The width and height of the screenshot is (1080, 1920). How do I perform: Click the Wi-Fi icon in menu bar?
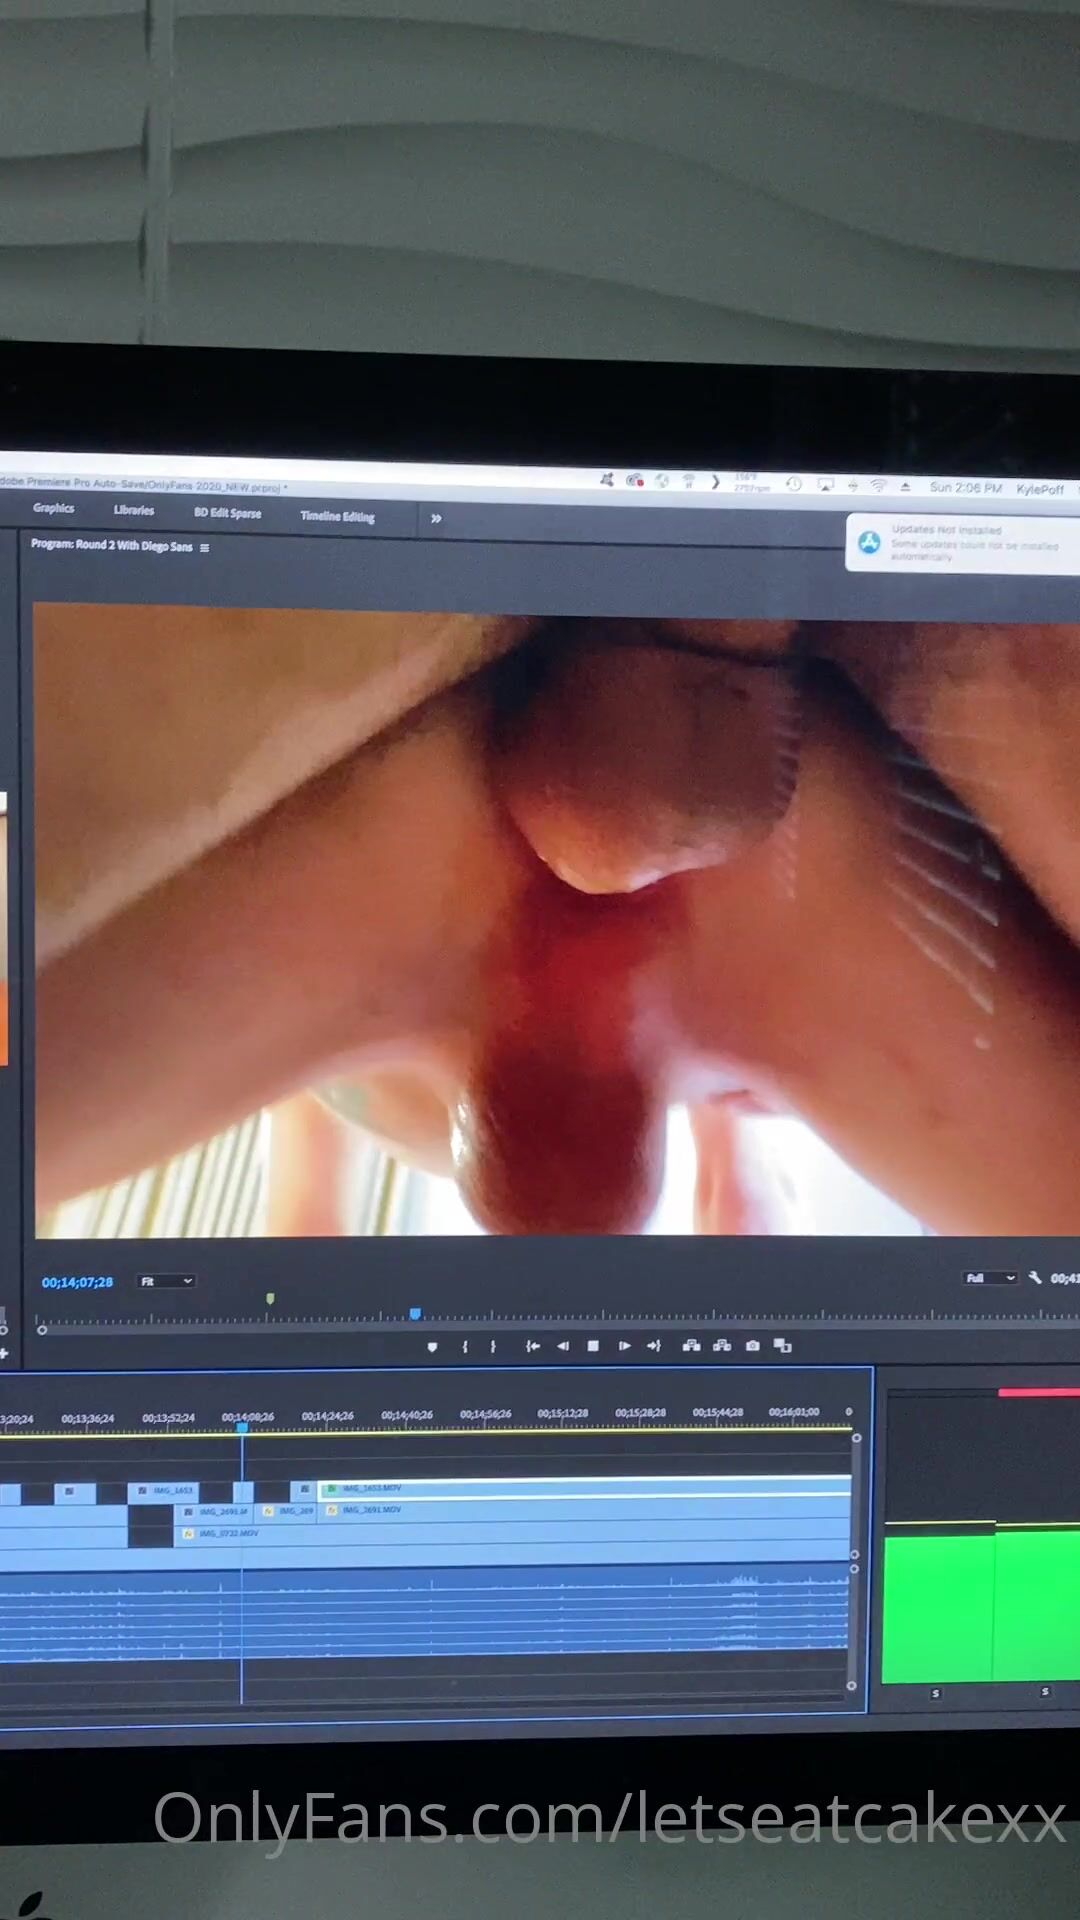878,486
